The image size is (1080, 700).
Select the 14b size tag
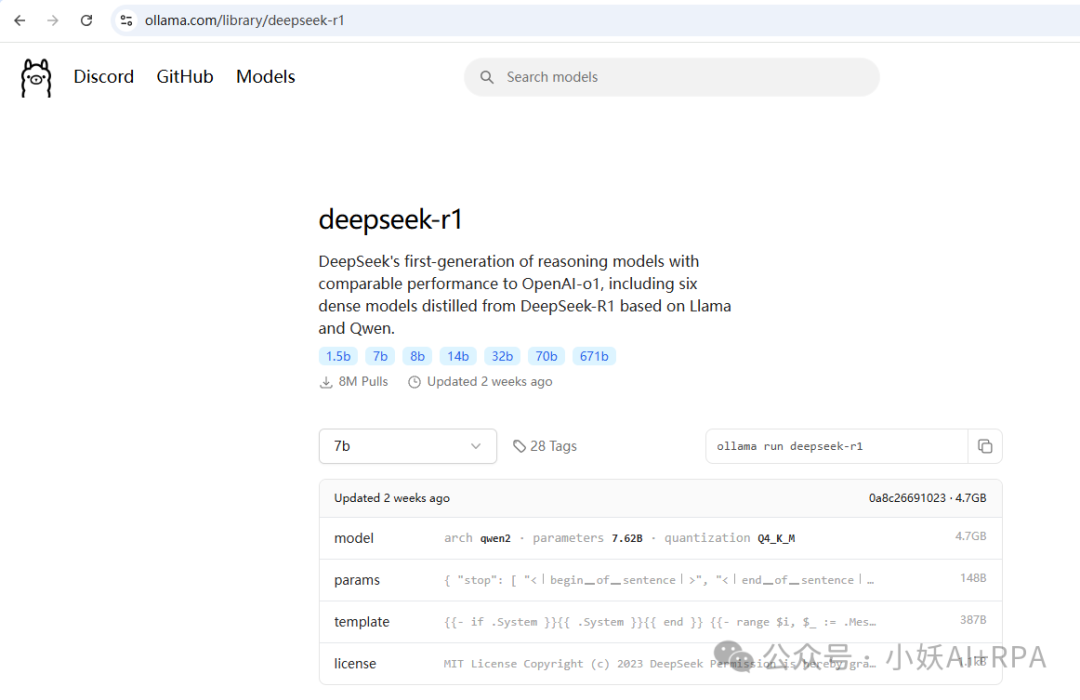click(458, 356)
